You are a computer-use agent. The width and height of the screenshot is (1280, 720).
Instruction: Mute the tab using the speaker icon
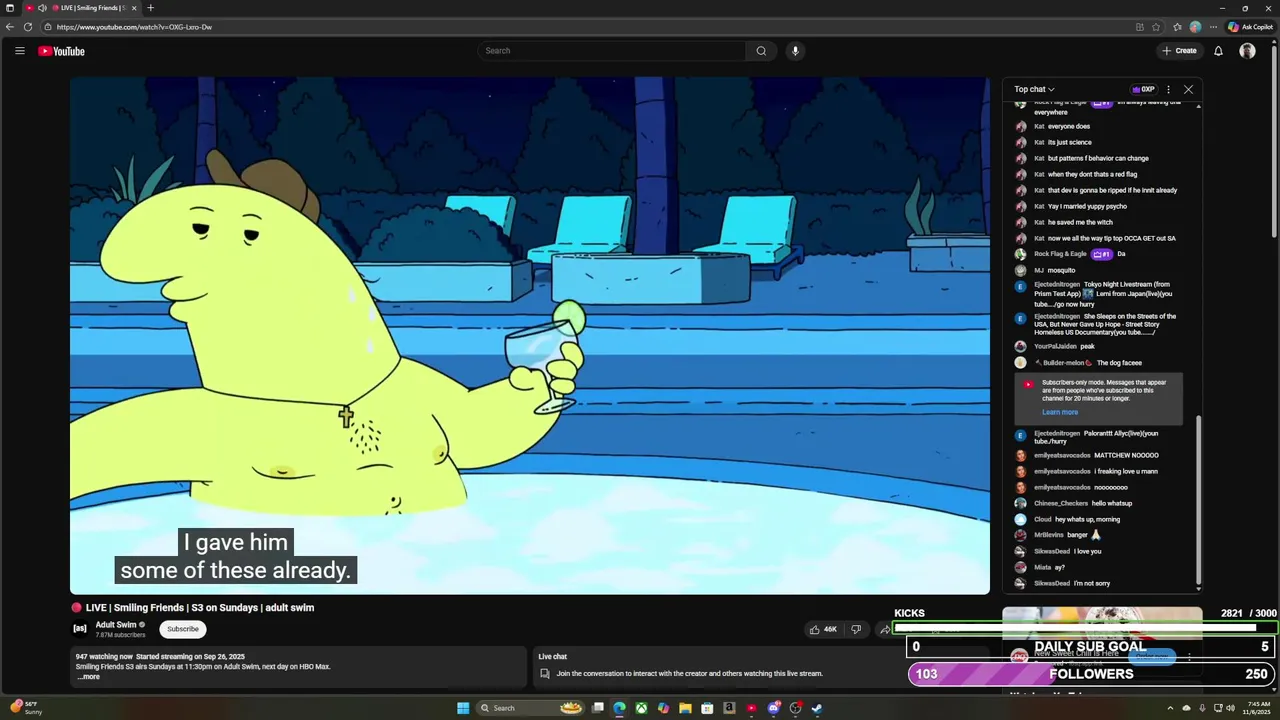pos(42,8)
